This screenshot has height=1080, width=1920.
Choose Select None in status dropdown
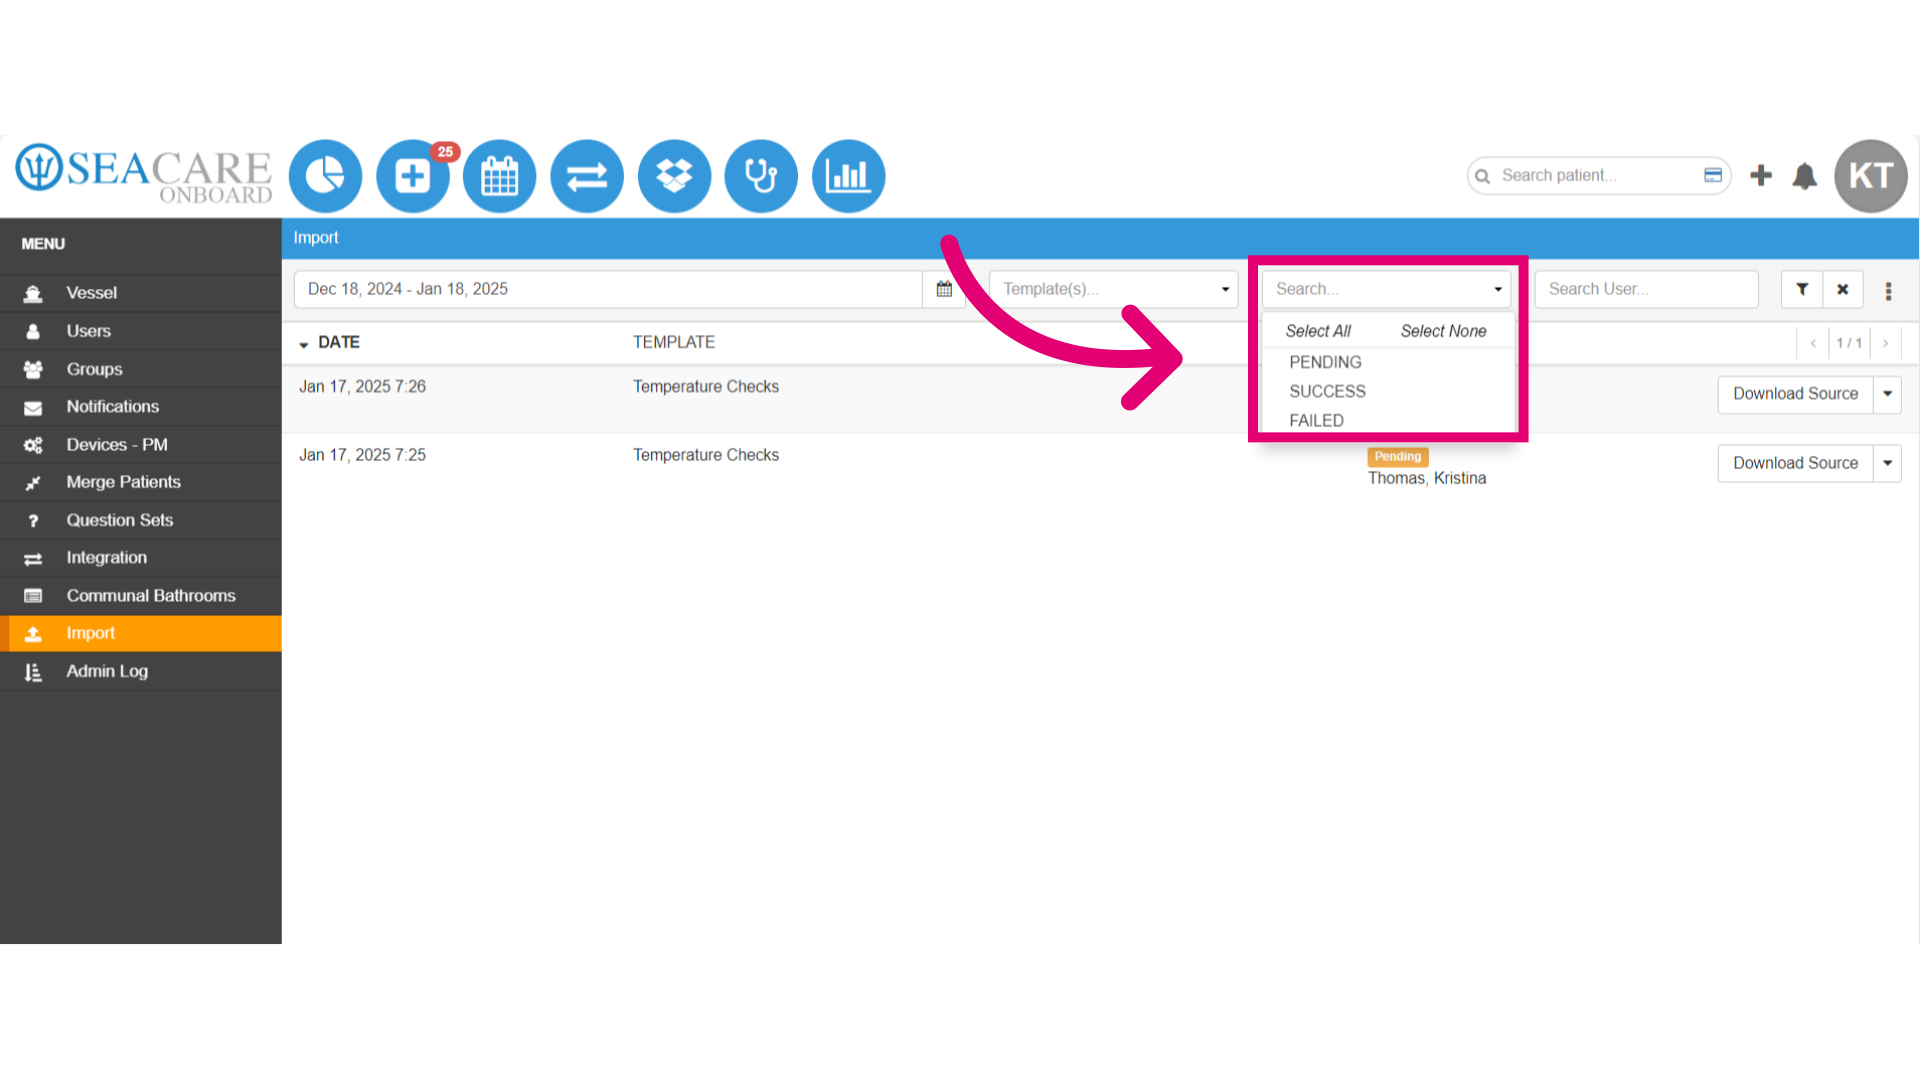(x=1443, y=331)
